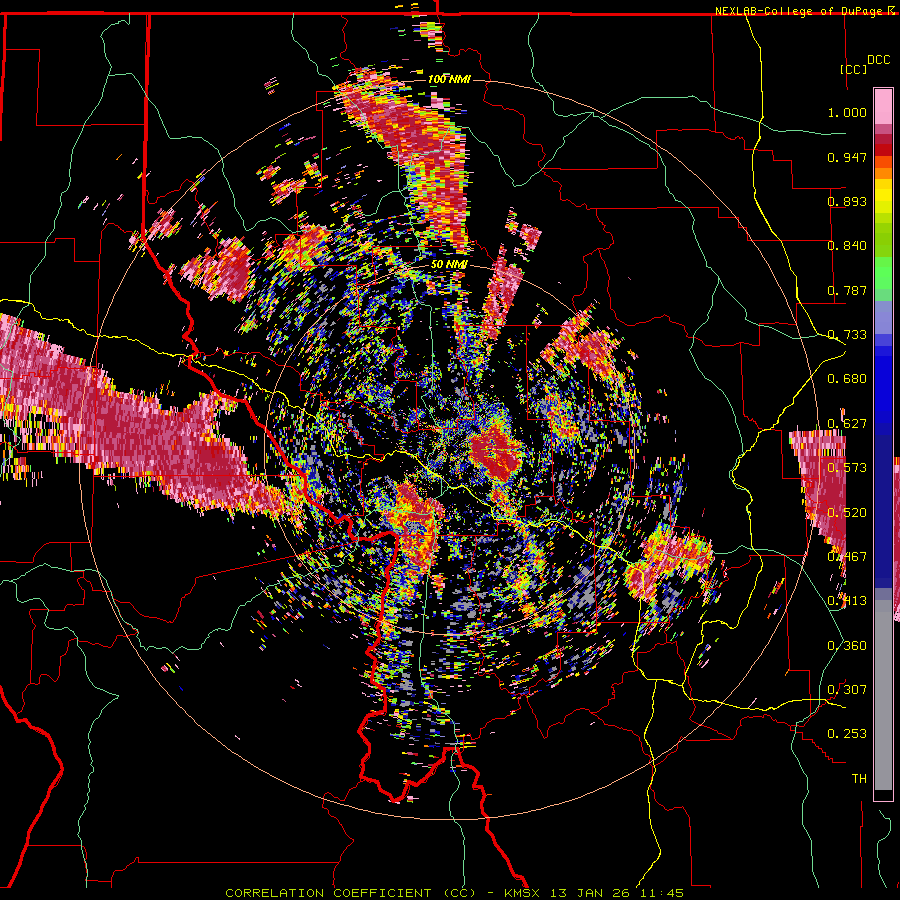This screenshot has height=900, width=900.
Task: Select the 0.360 legend value
Action: pyautogui.click(x=847, y=646)
